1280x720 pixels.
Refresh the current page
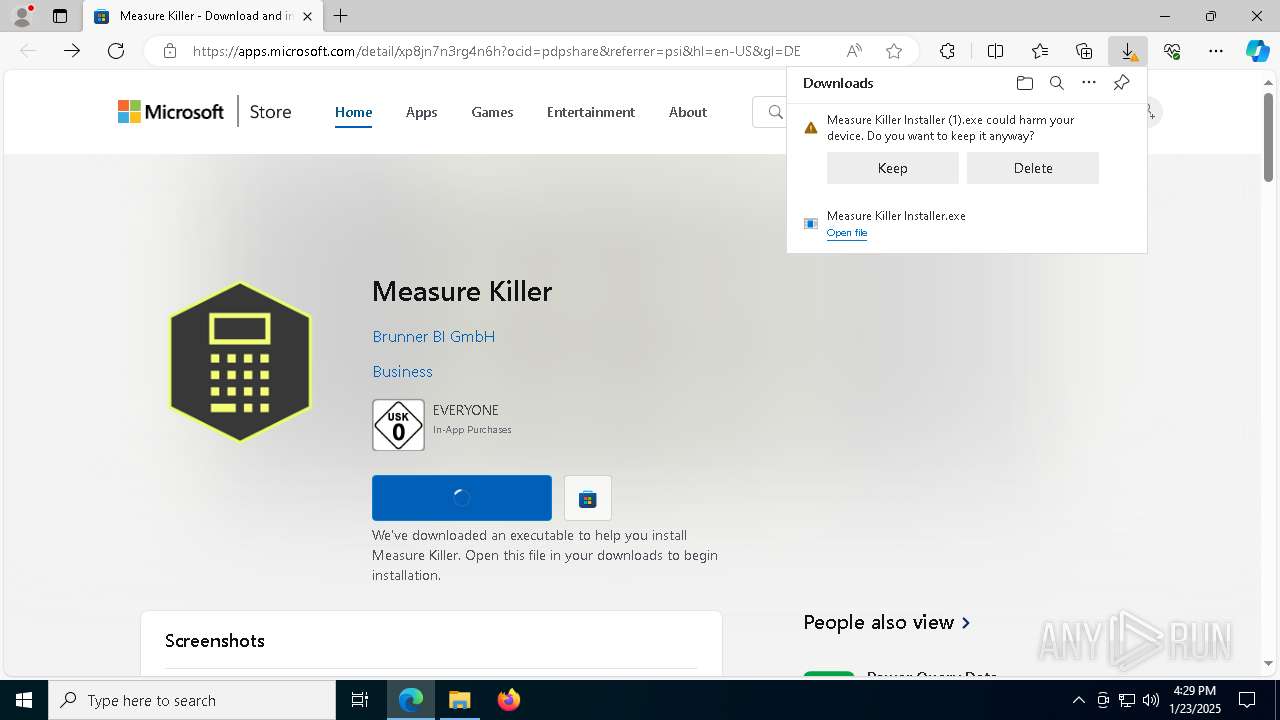point(116,51)
